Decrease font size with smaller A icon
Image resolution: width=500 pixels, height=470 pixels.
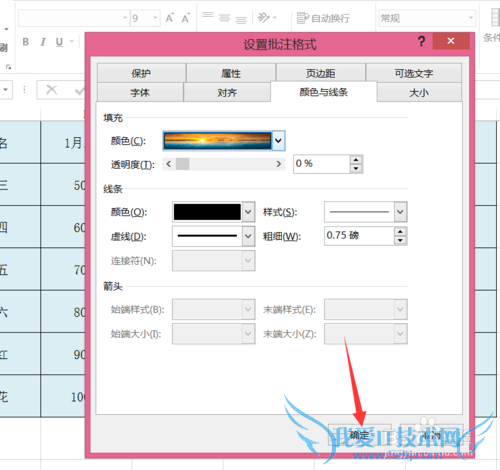coord(185,18)
